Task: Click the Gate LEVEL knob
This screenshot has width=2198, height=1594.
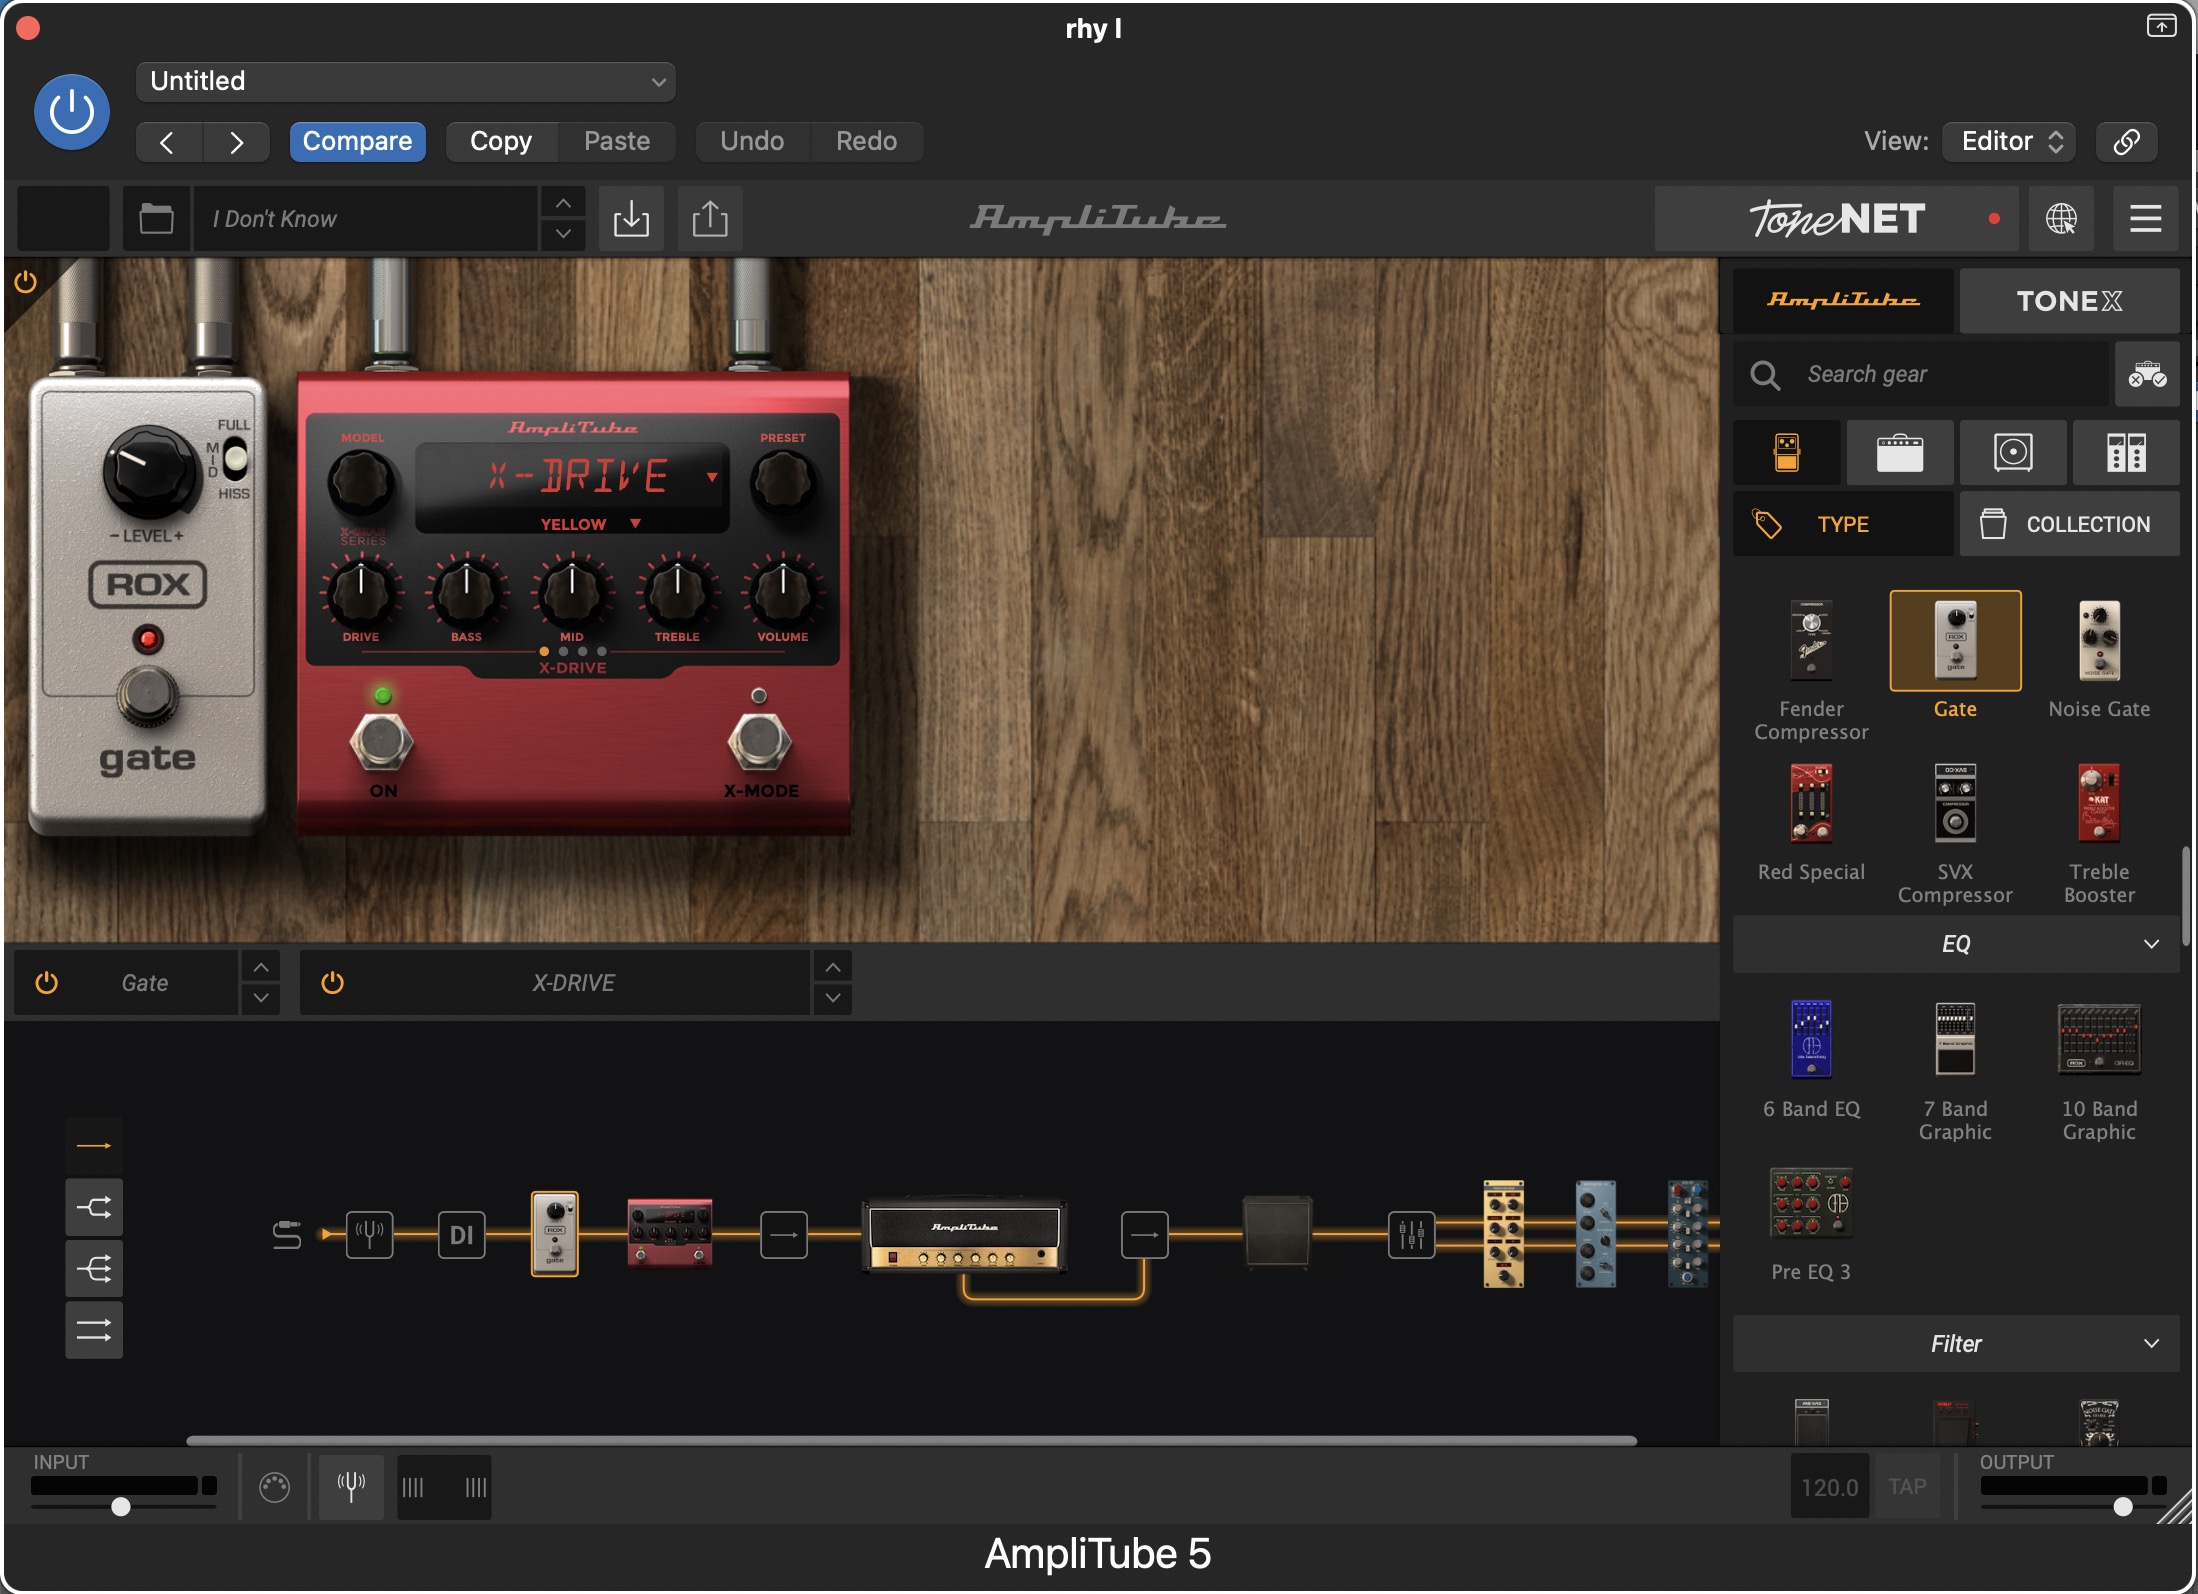Action: 150,474
